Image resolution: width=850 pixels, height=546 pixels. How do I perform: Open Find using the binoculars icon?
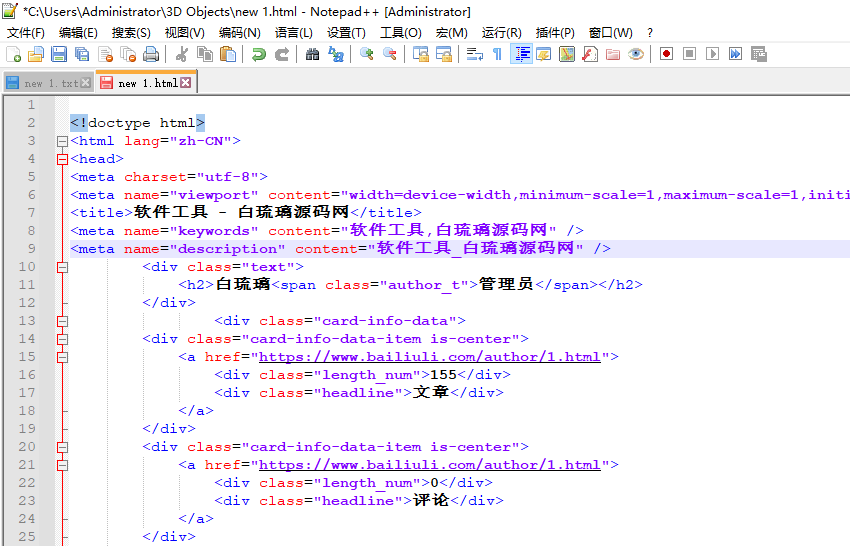tap(312, 54)
